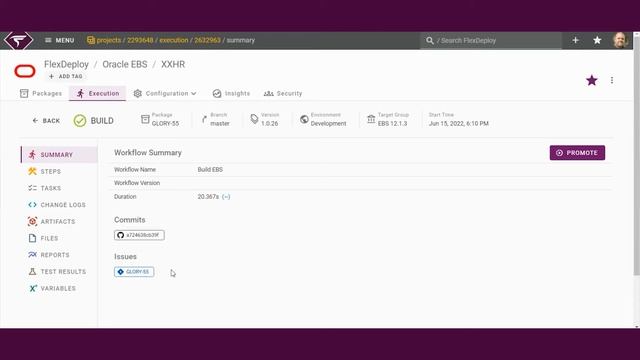Click the Environment globe icon
Image resolution: width=640 pixels, height=360 pixels.
(x=304, y=119)
